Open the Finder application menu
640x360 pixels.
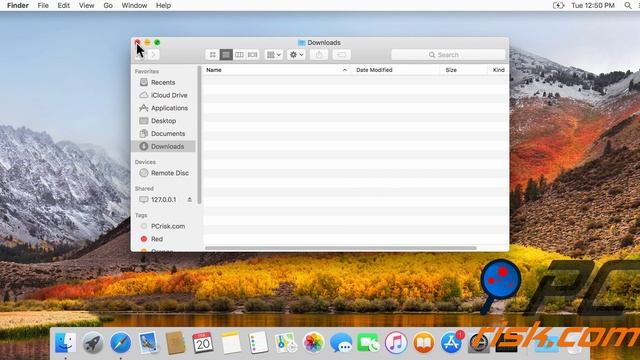click(x=18, y=5)
